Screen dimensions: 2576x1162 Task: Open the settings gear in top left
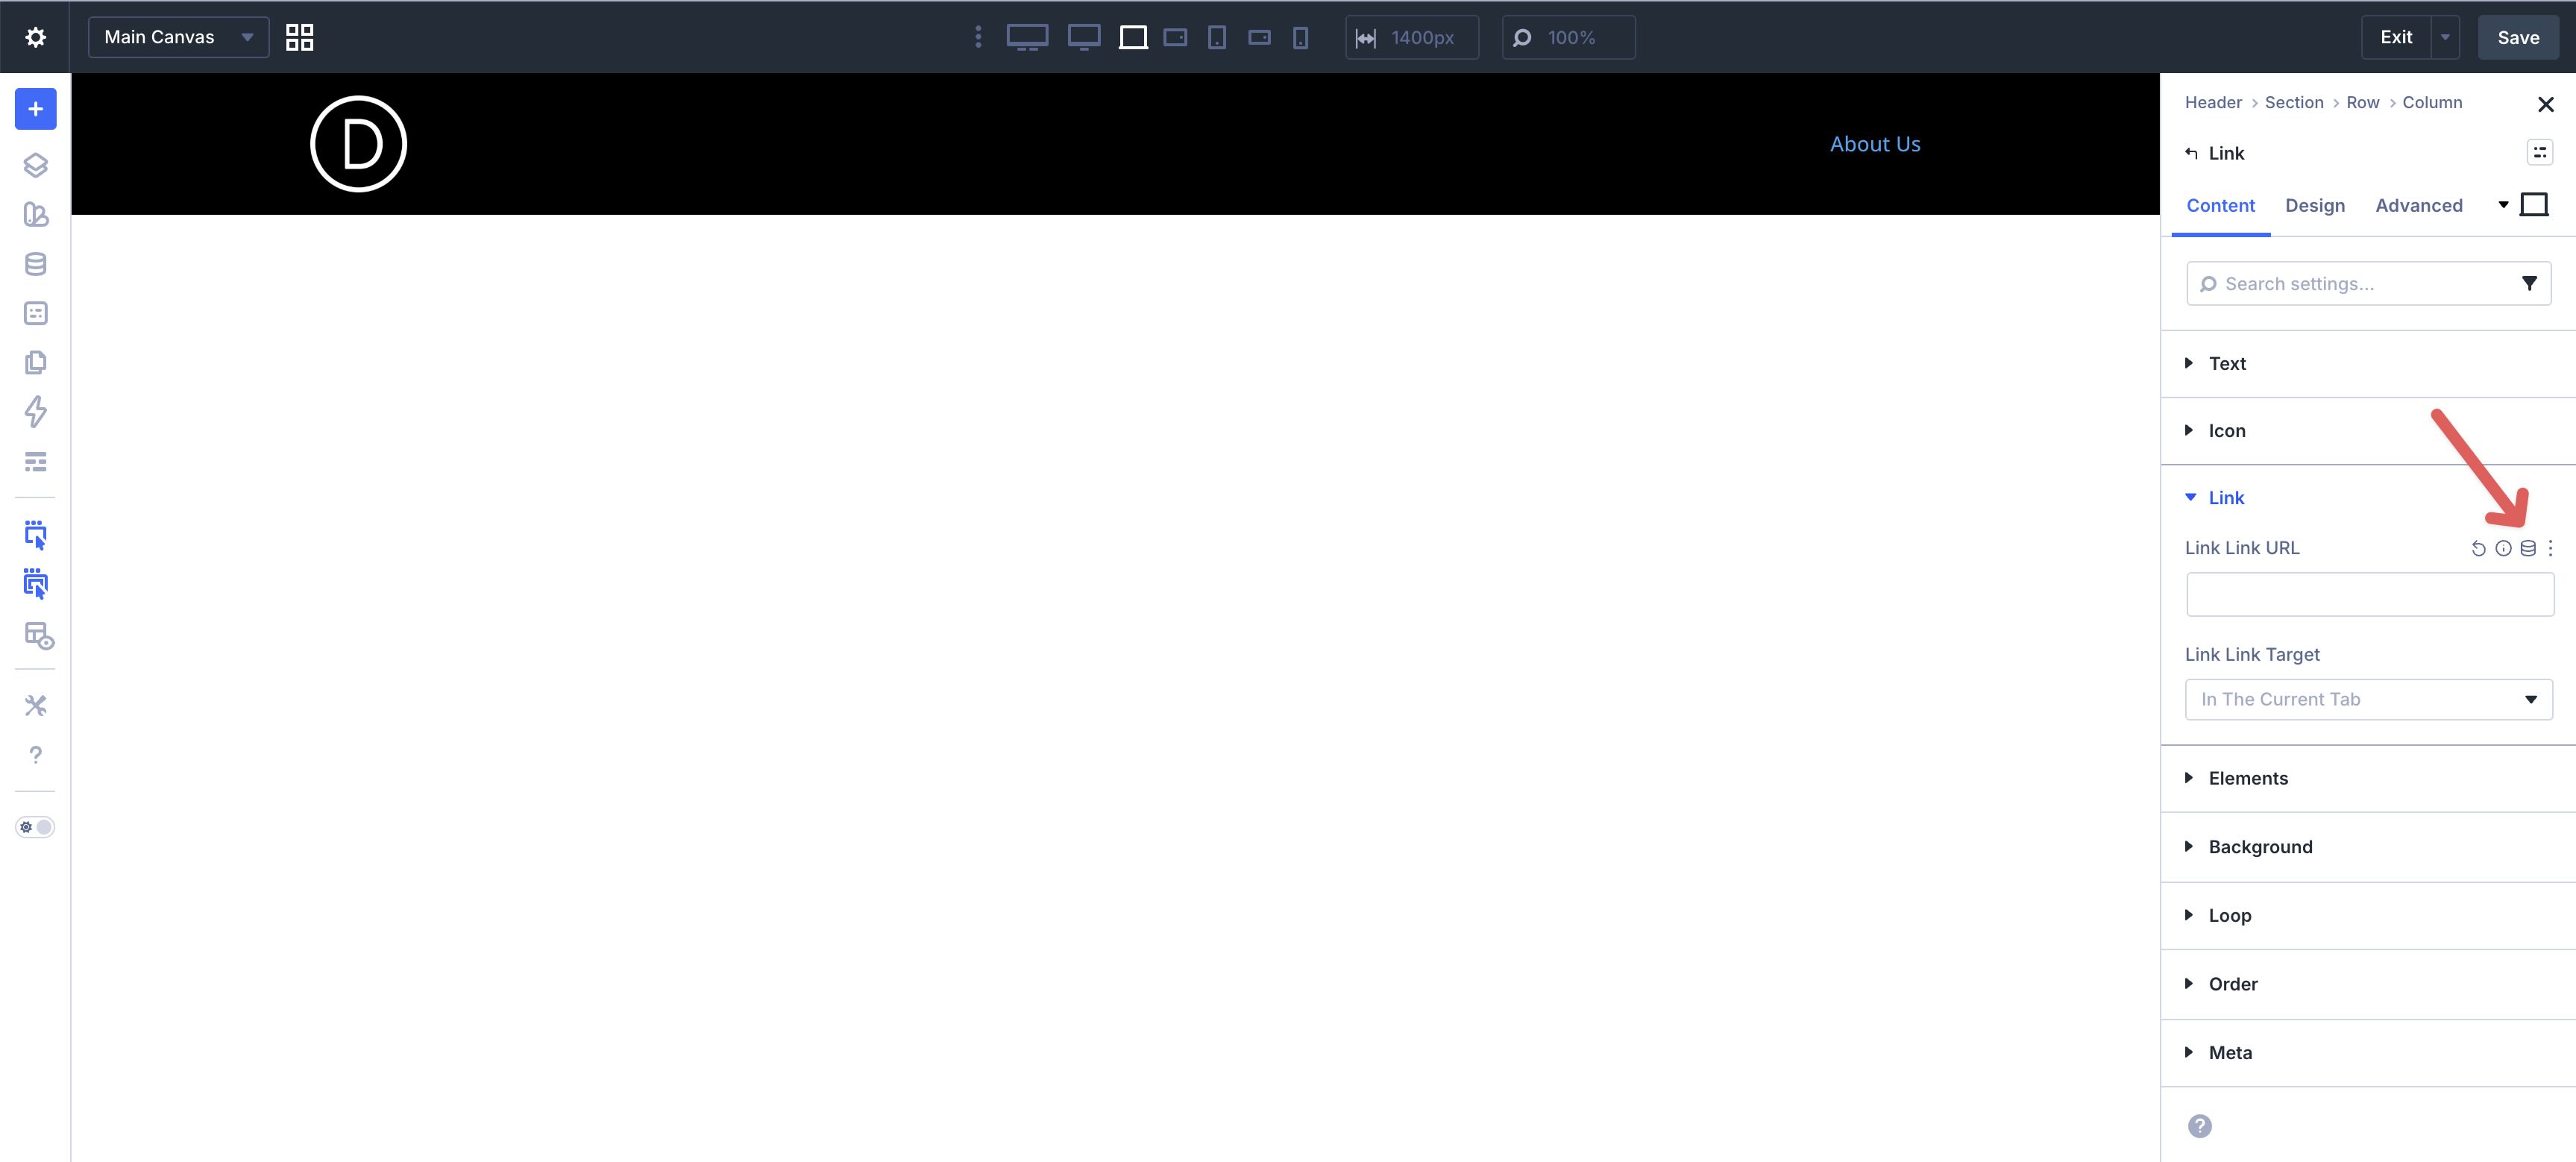35,36
